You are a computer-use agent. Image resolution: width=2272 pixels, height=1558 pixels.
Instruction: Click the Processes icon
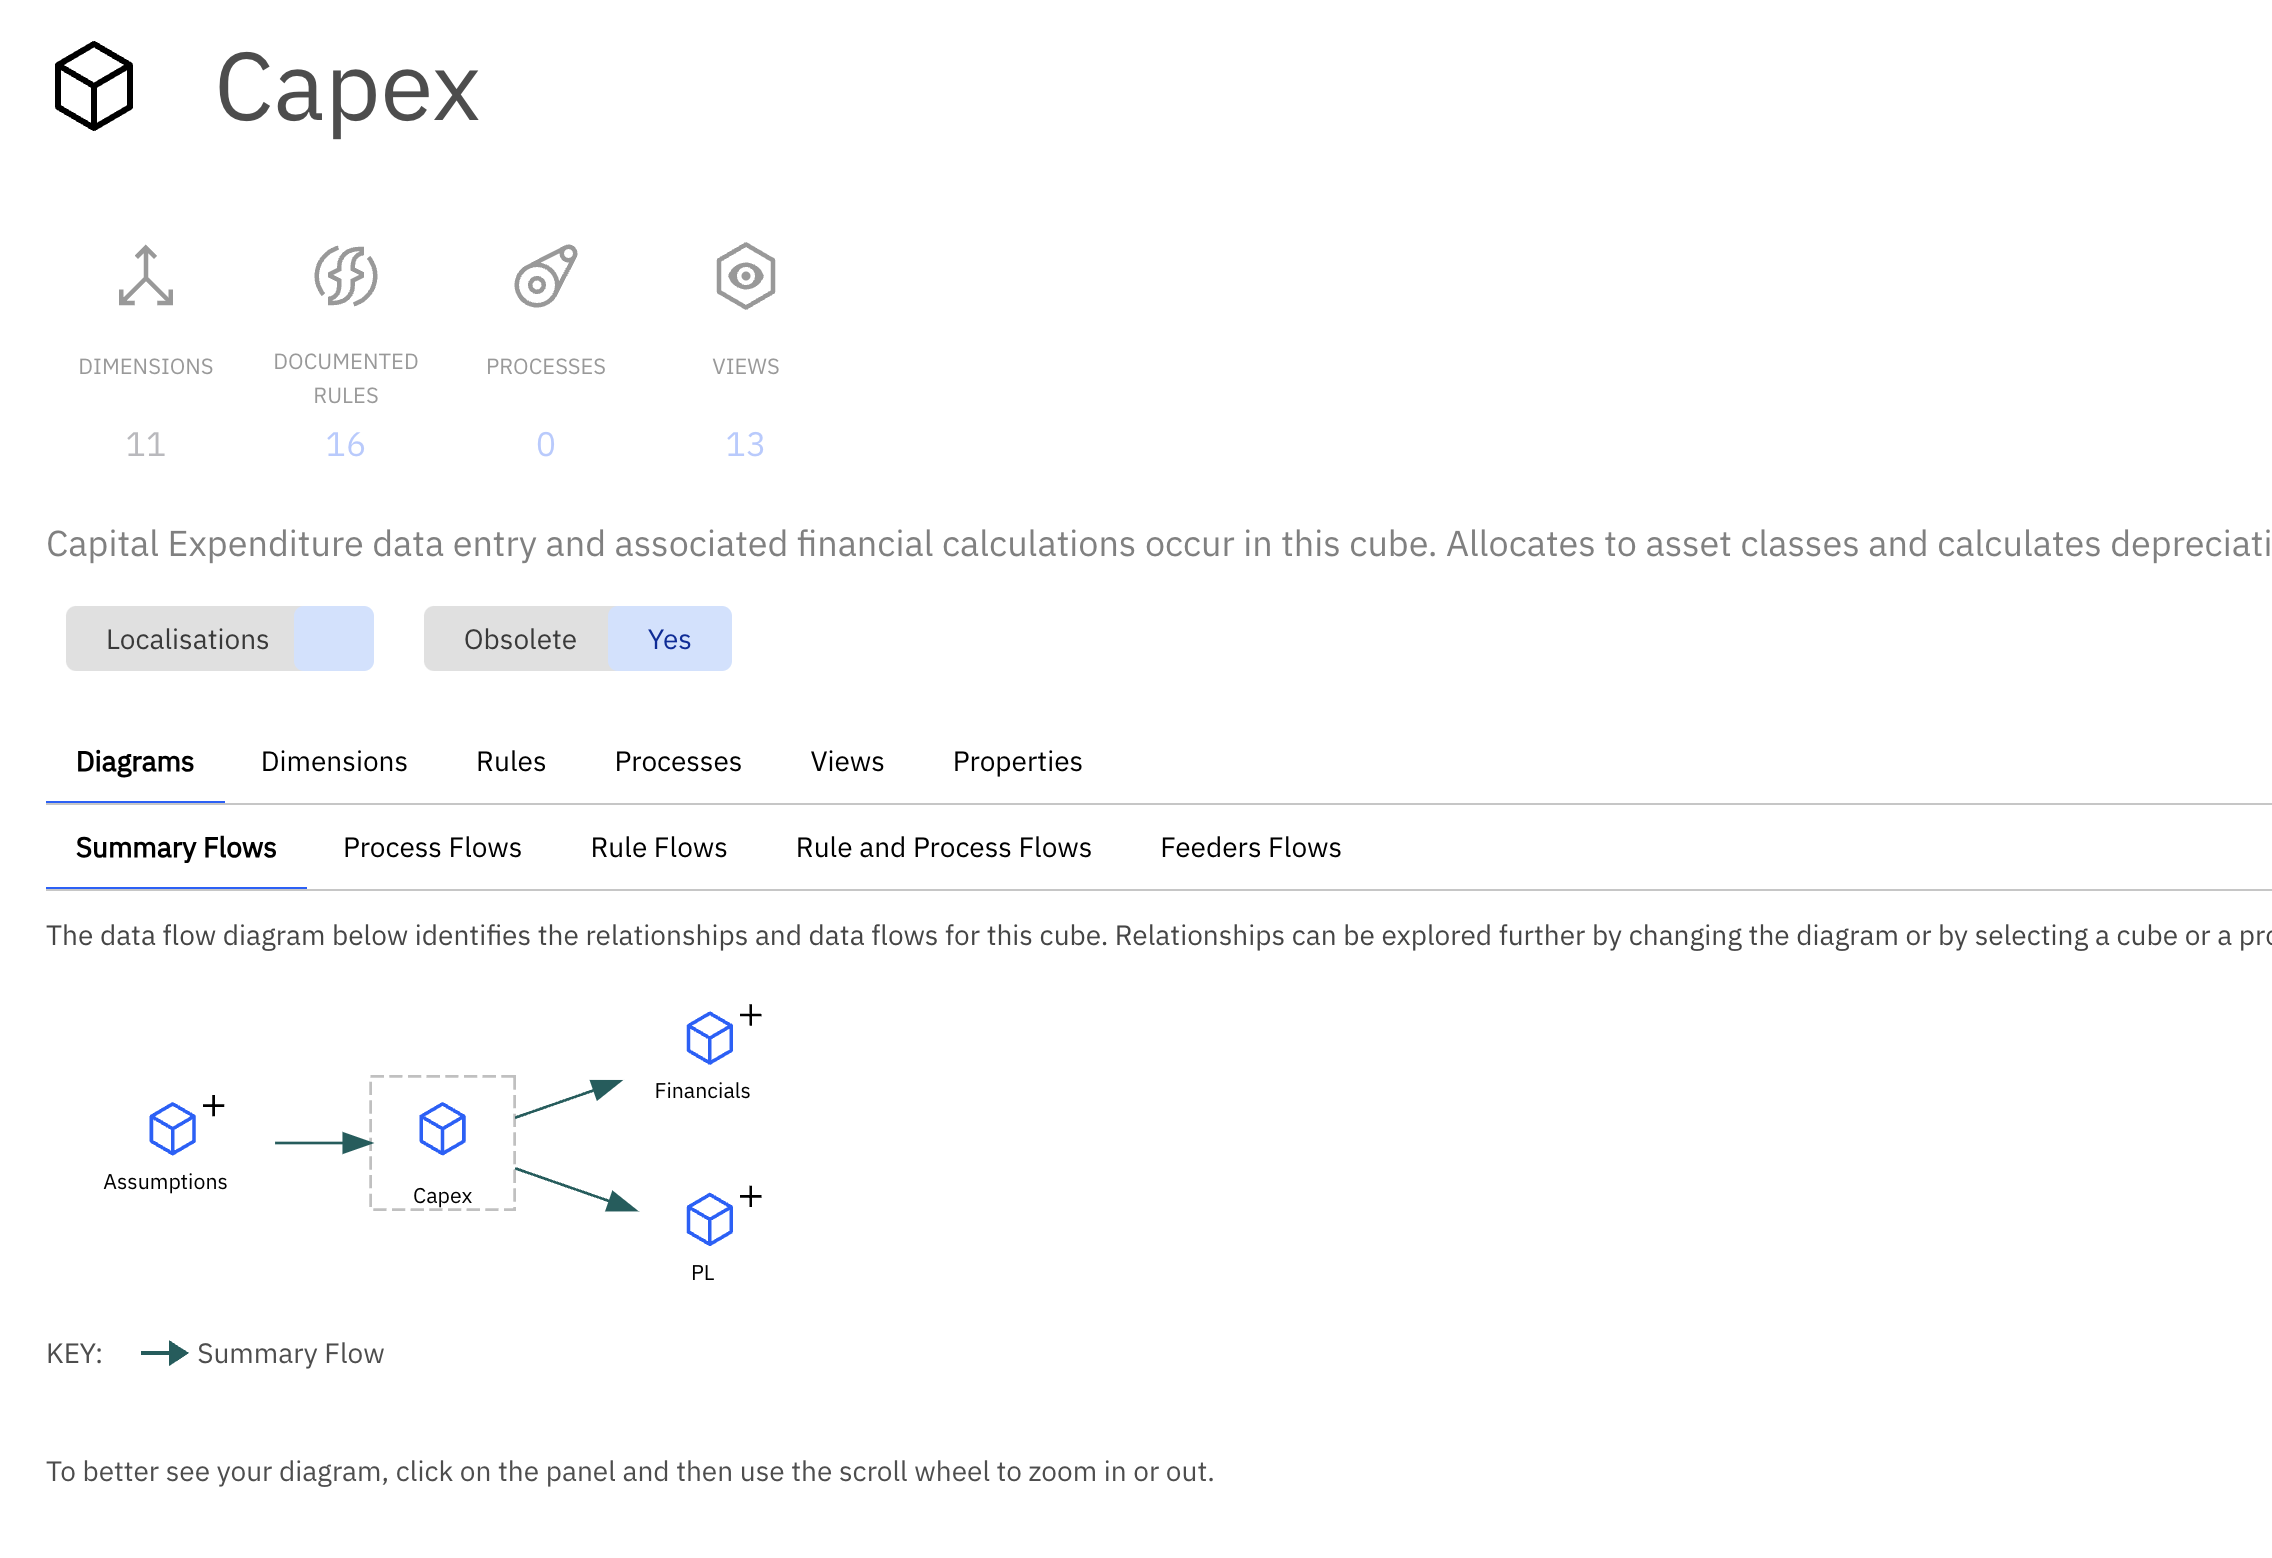pyautogui.click(x=546, y=276)
